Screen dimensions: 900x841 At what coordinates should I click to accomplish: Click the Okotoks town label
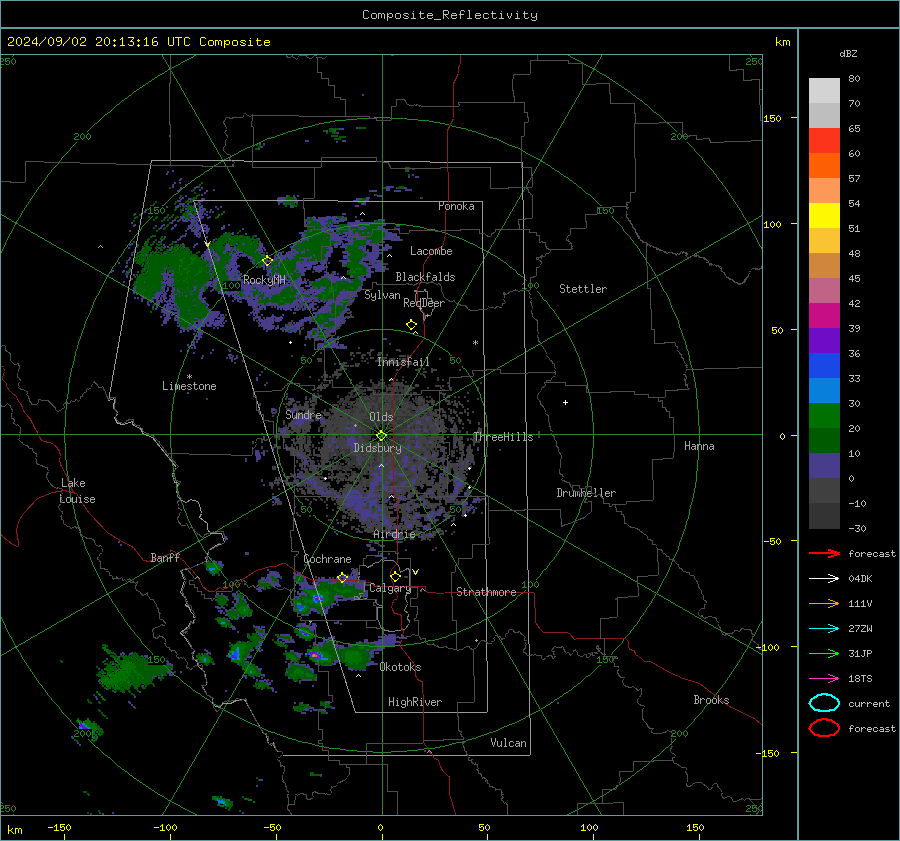pos(400,668)
